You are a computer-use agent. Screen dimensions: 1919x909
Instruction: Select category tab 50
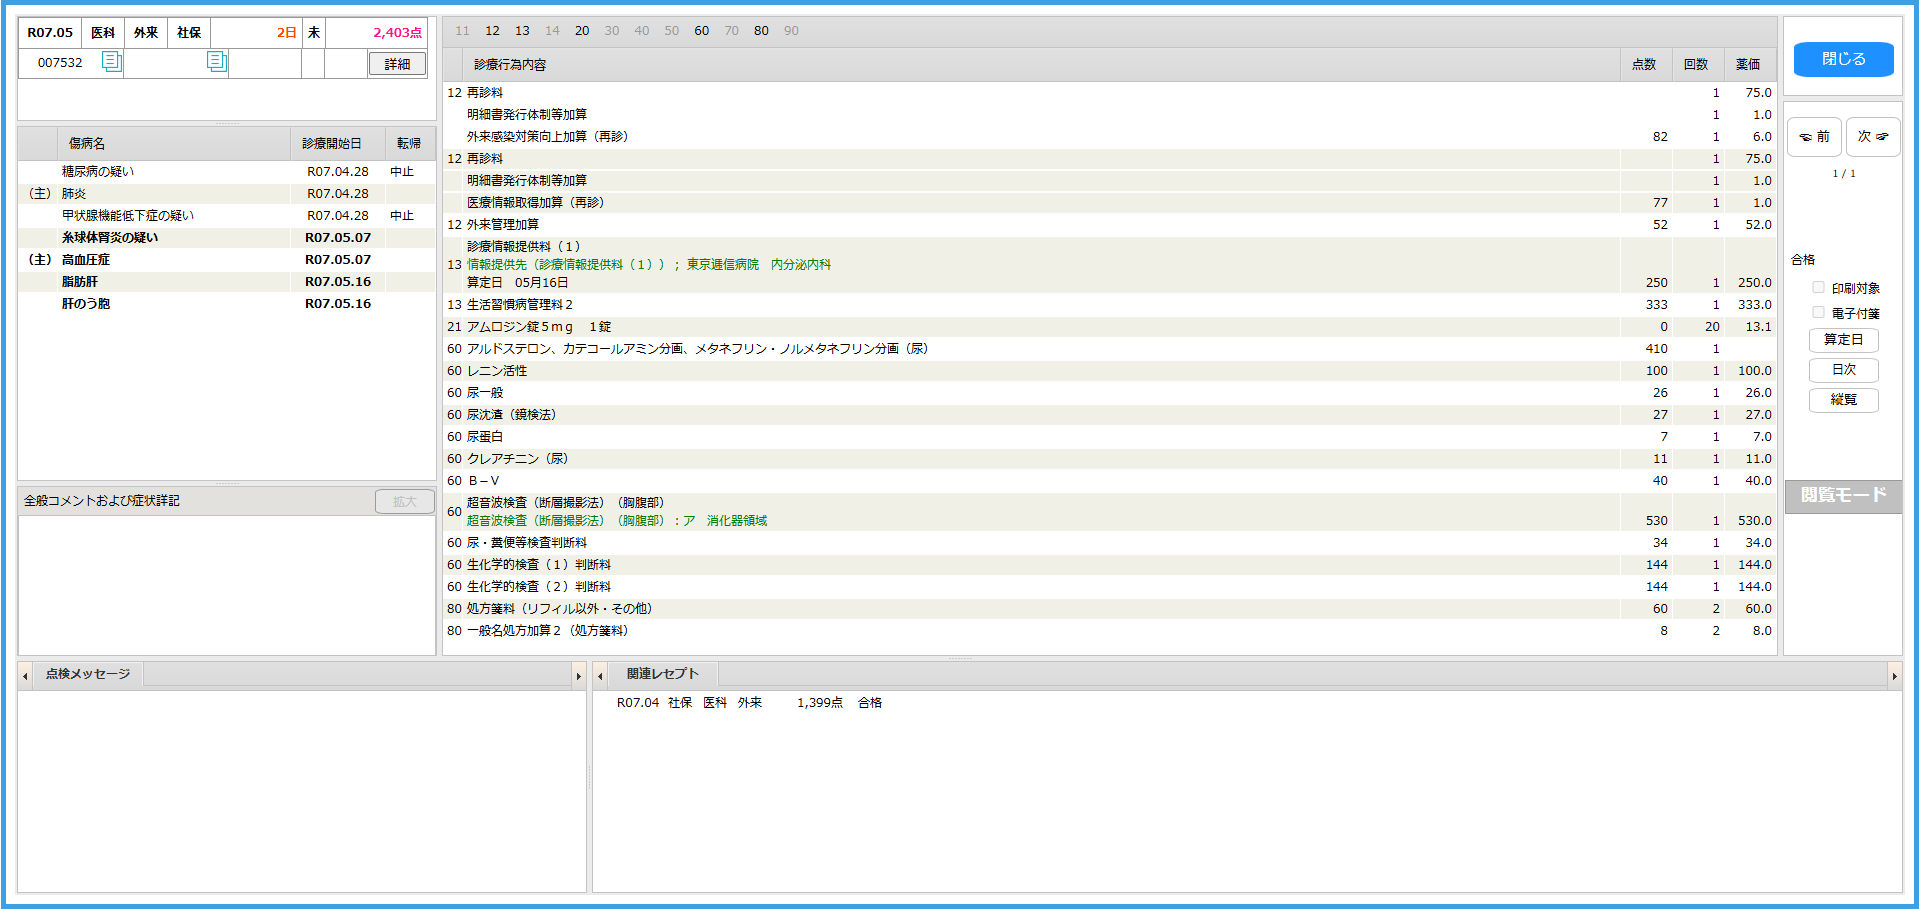672,31
